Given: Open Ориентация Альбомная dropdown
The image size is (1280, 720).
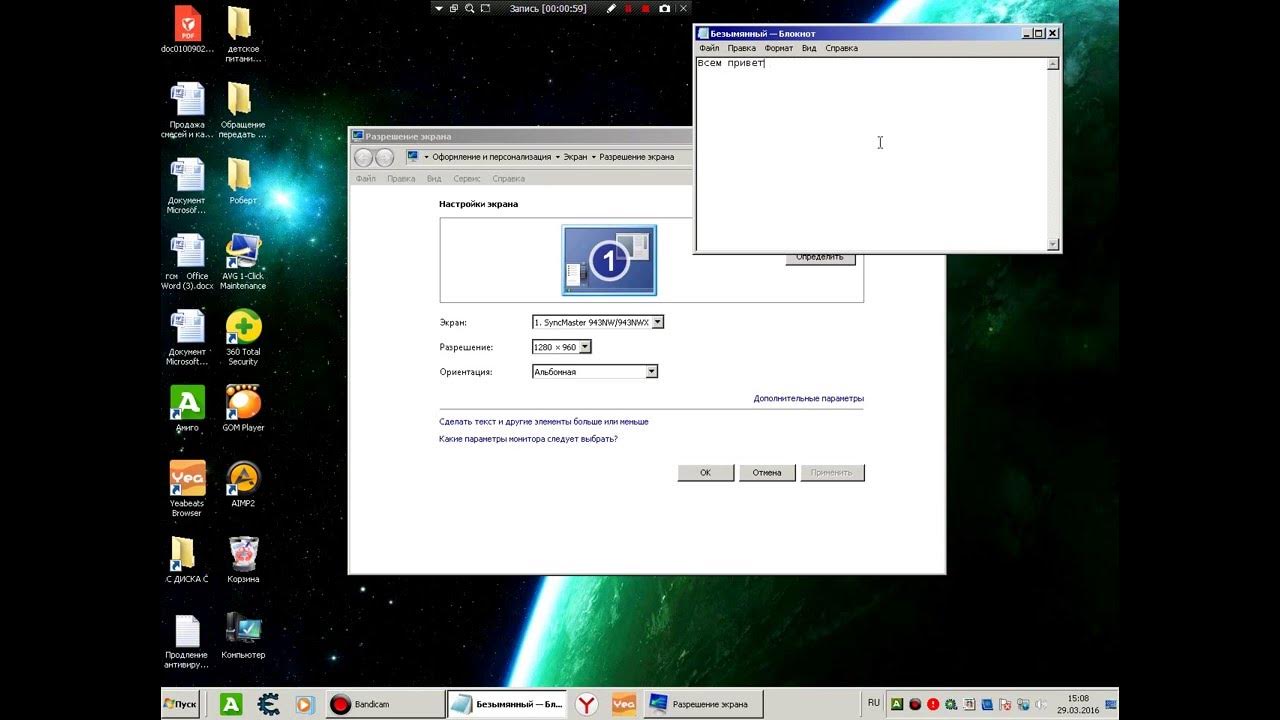Looking at the screenshot, I should click(x=595, y=371).
